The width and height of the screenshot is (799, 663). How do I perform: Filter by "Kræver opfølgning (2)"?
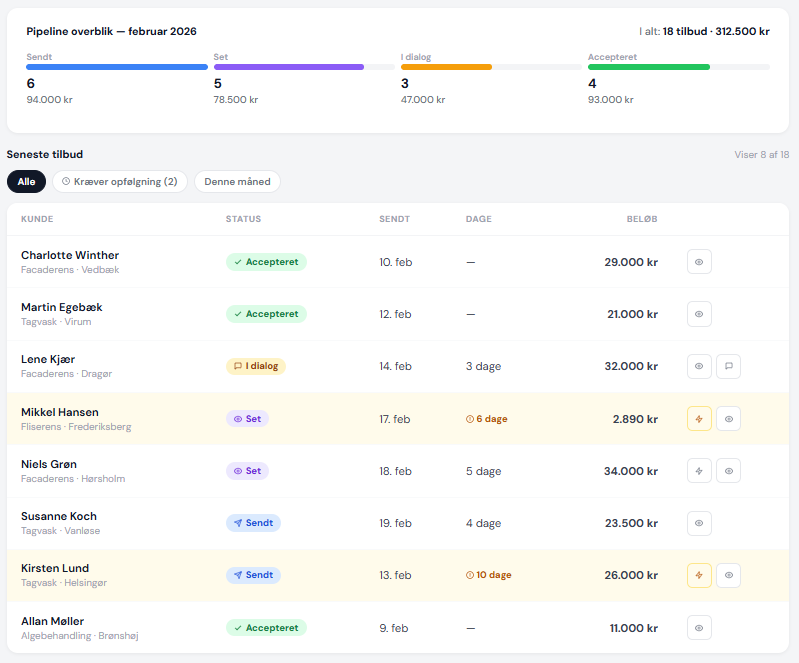point(119,182)
